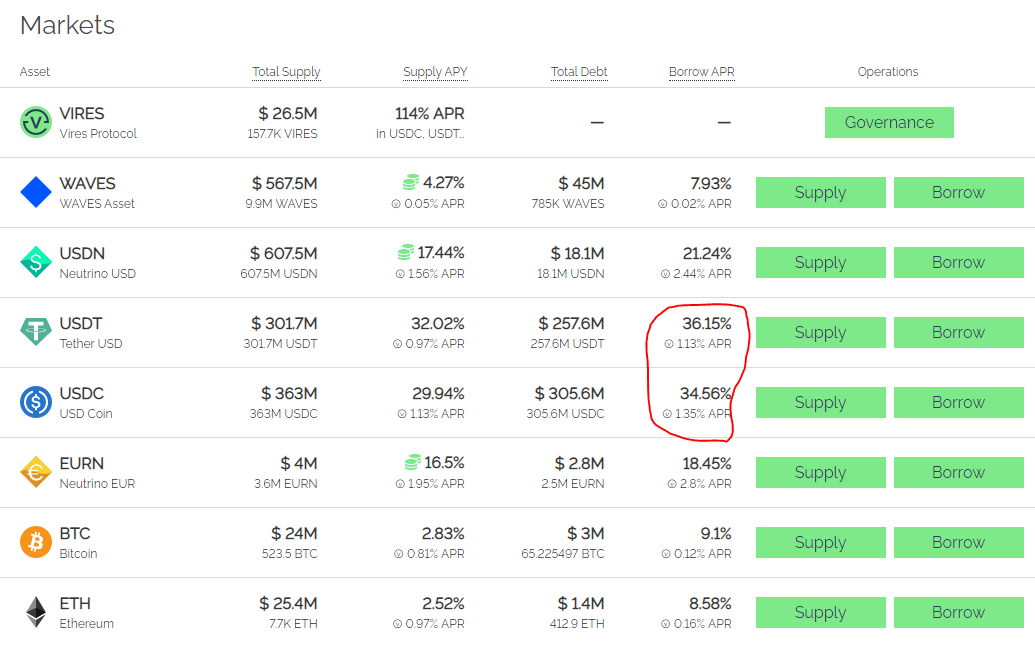The width and height of the screenshot is (1035, 651).
Task: Click the USDN asset name
Action: coord(82,254)
